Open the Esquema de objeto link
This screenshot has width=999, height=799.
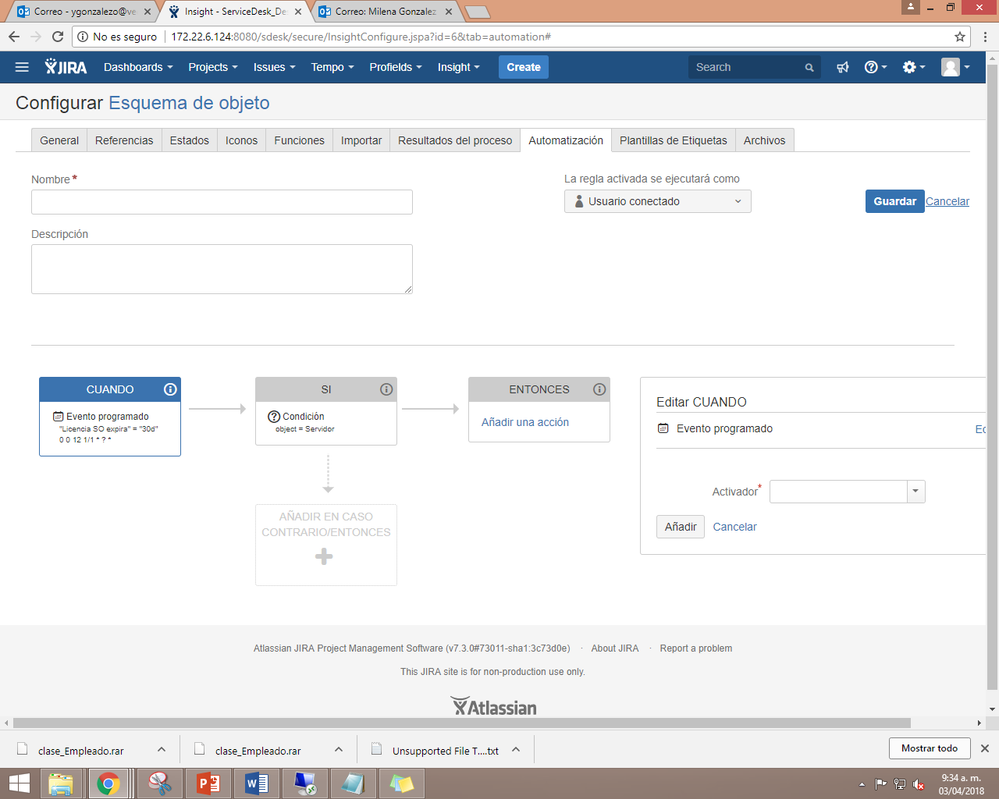tap(189, 103)
